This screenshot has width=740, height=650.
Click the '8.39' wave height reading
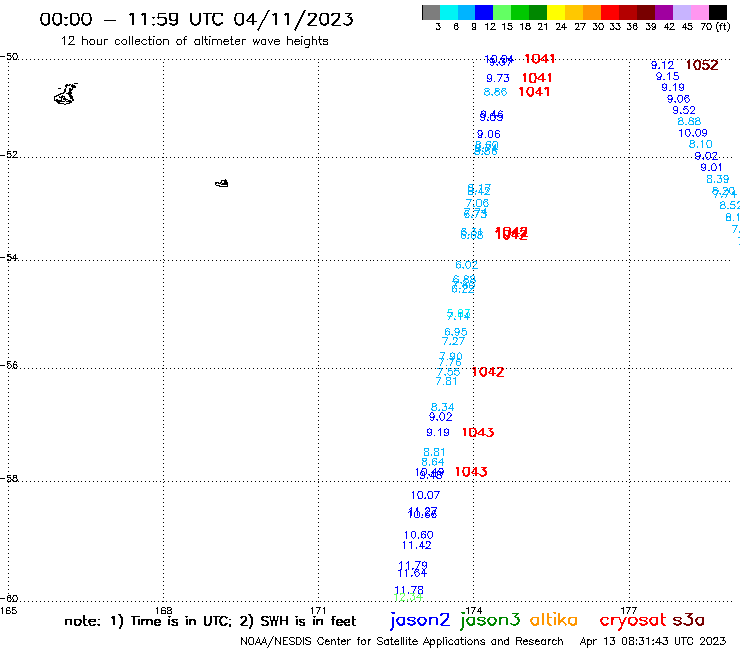(717, 179)
